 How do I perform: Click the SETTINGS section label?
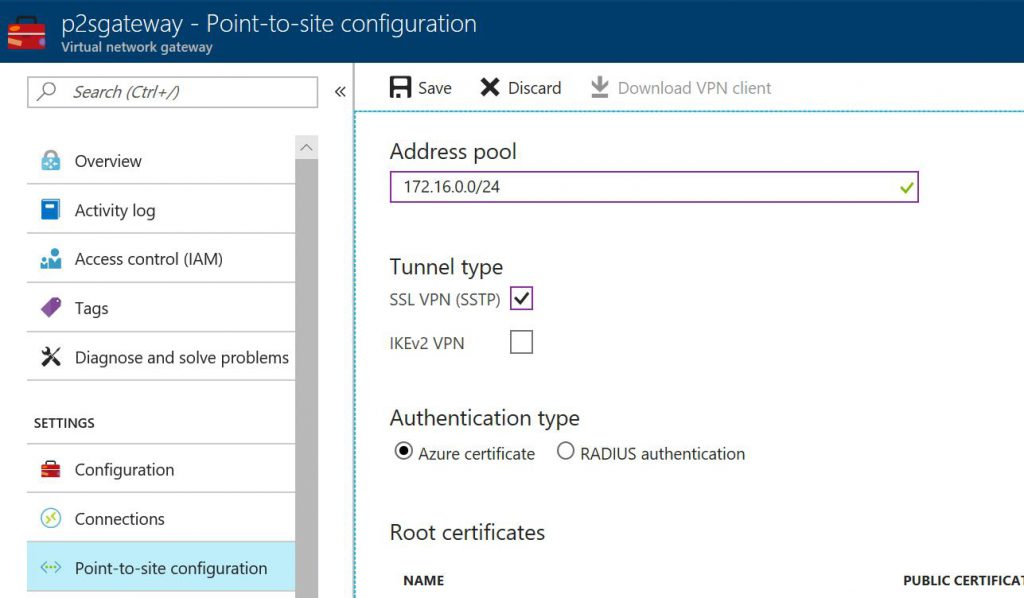(64, 423)
